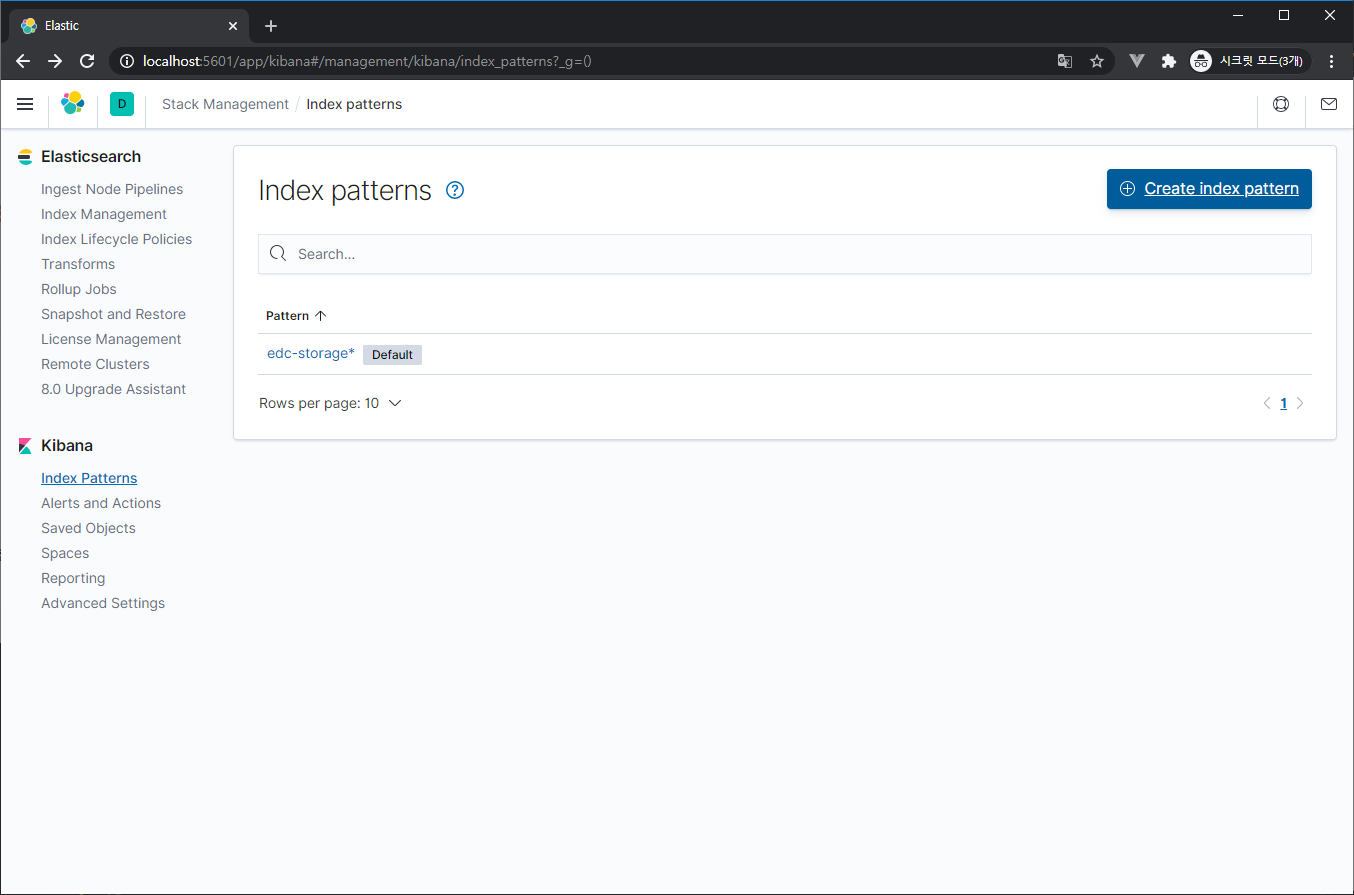The width and height of the screenshot is (1354, 895).
Task: Go to the previous results page
Action: click(x=1267, y=404)
